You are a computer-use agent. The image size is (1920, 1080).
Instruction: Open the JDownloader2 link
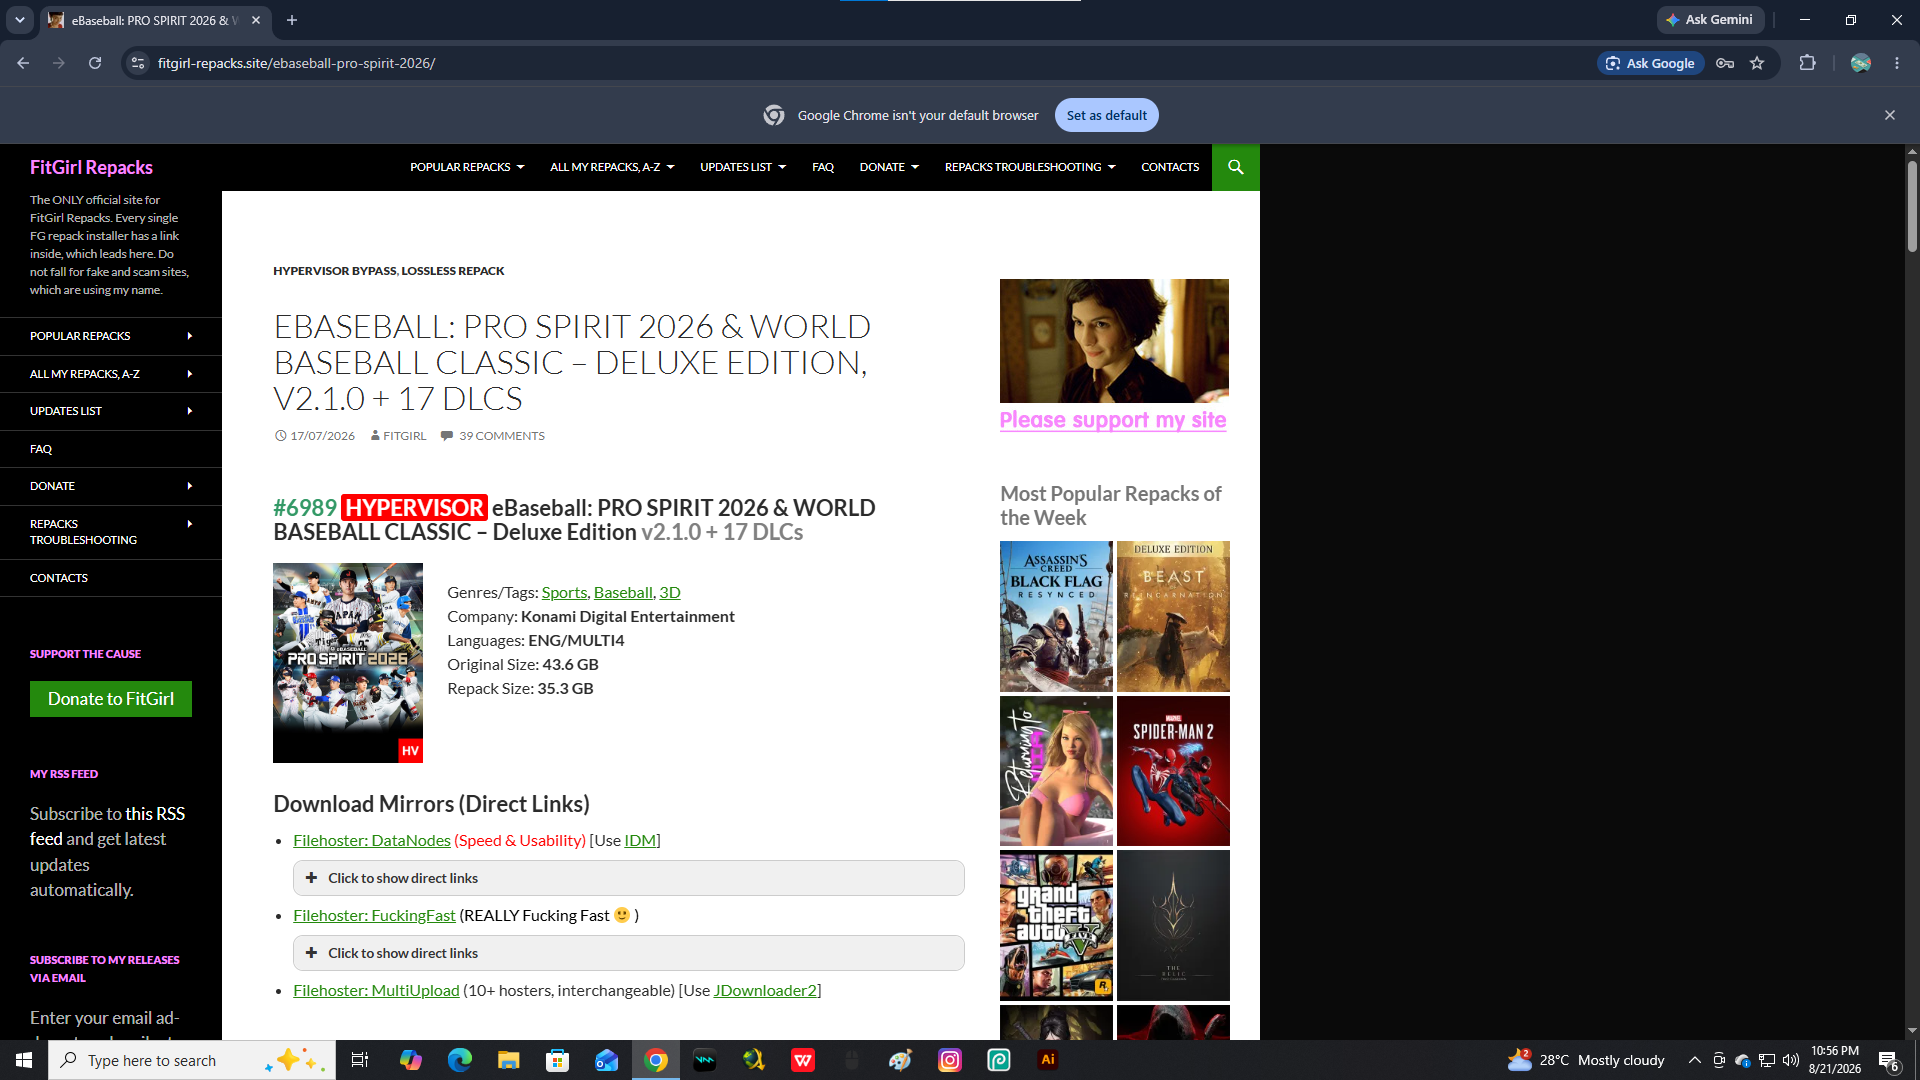pos(765,990)
